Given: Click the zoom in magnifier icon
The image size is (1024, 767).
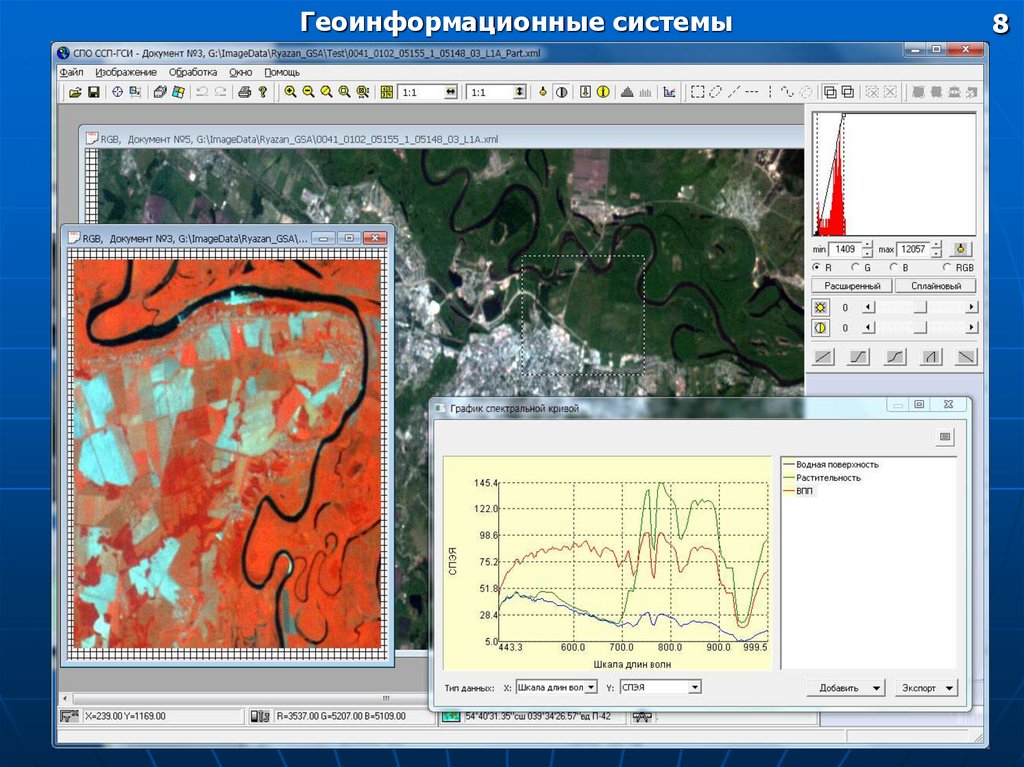Looking at the screenshot, I should [x=290, y=92].
